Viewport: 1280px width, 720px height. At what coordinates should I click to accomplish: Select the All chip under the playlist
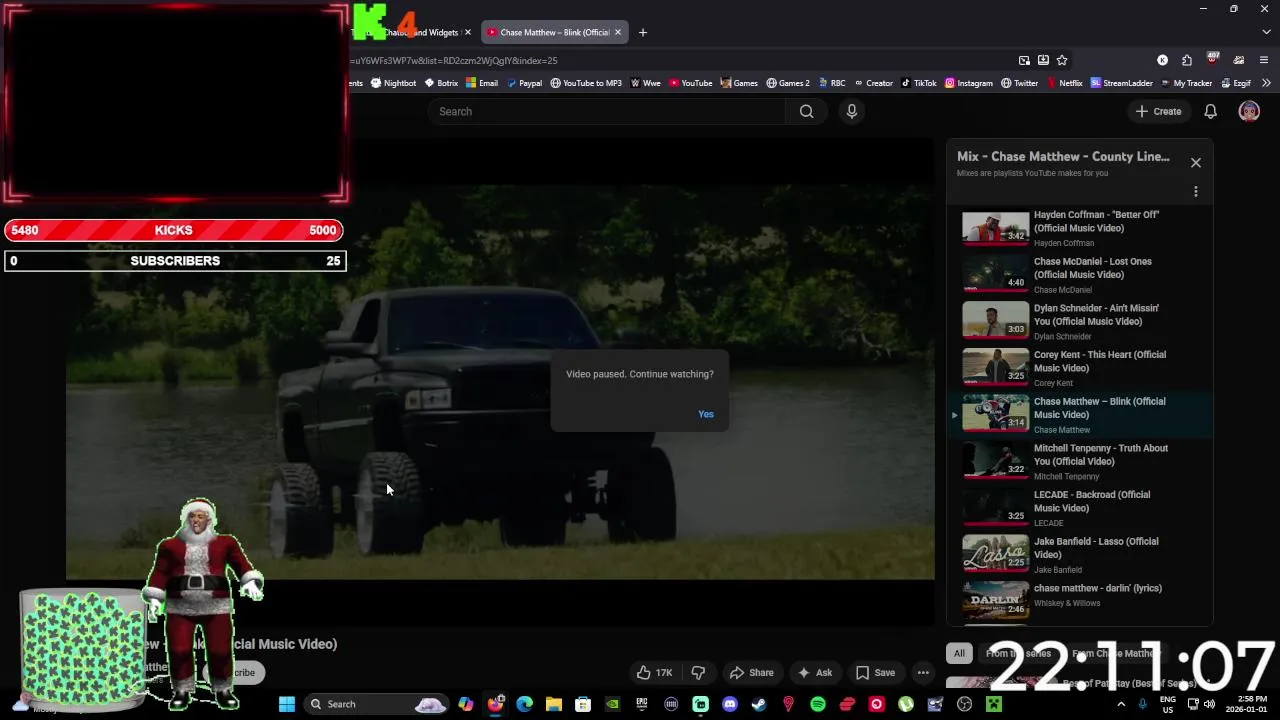click(x=959, y=653)
